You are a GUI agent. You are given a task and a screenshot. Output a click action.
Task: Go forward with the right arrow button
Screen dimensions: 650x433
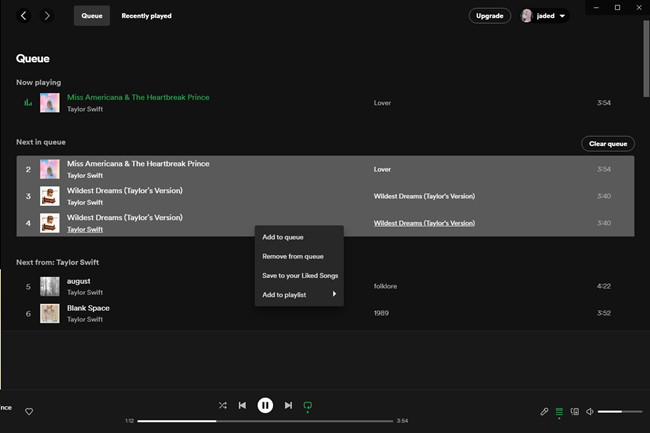47,16
